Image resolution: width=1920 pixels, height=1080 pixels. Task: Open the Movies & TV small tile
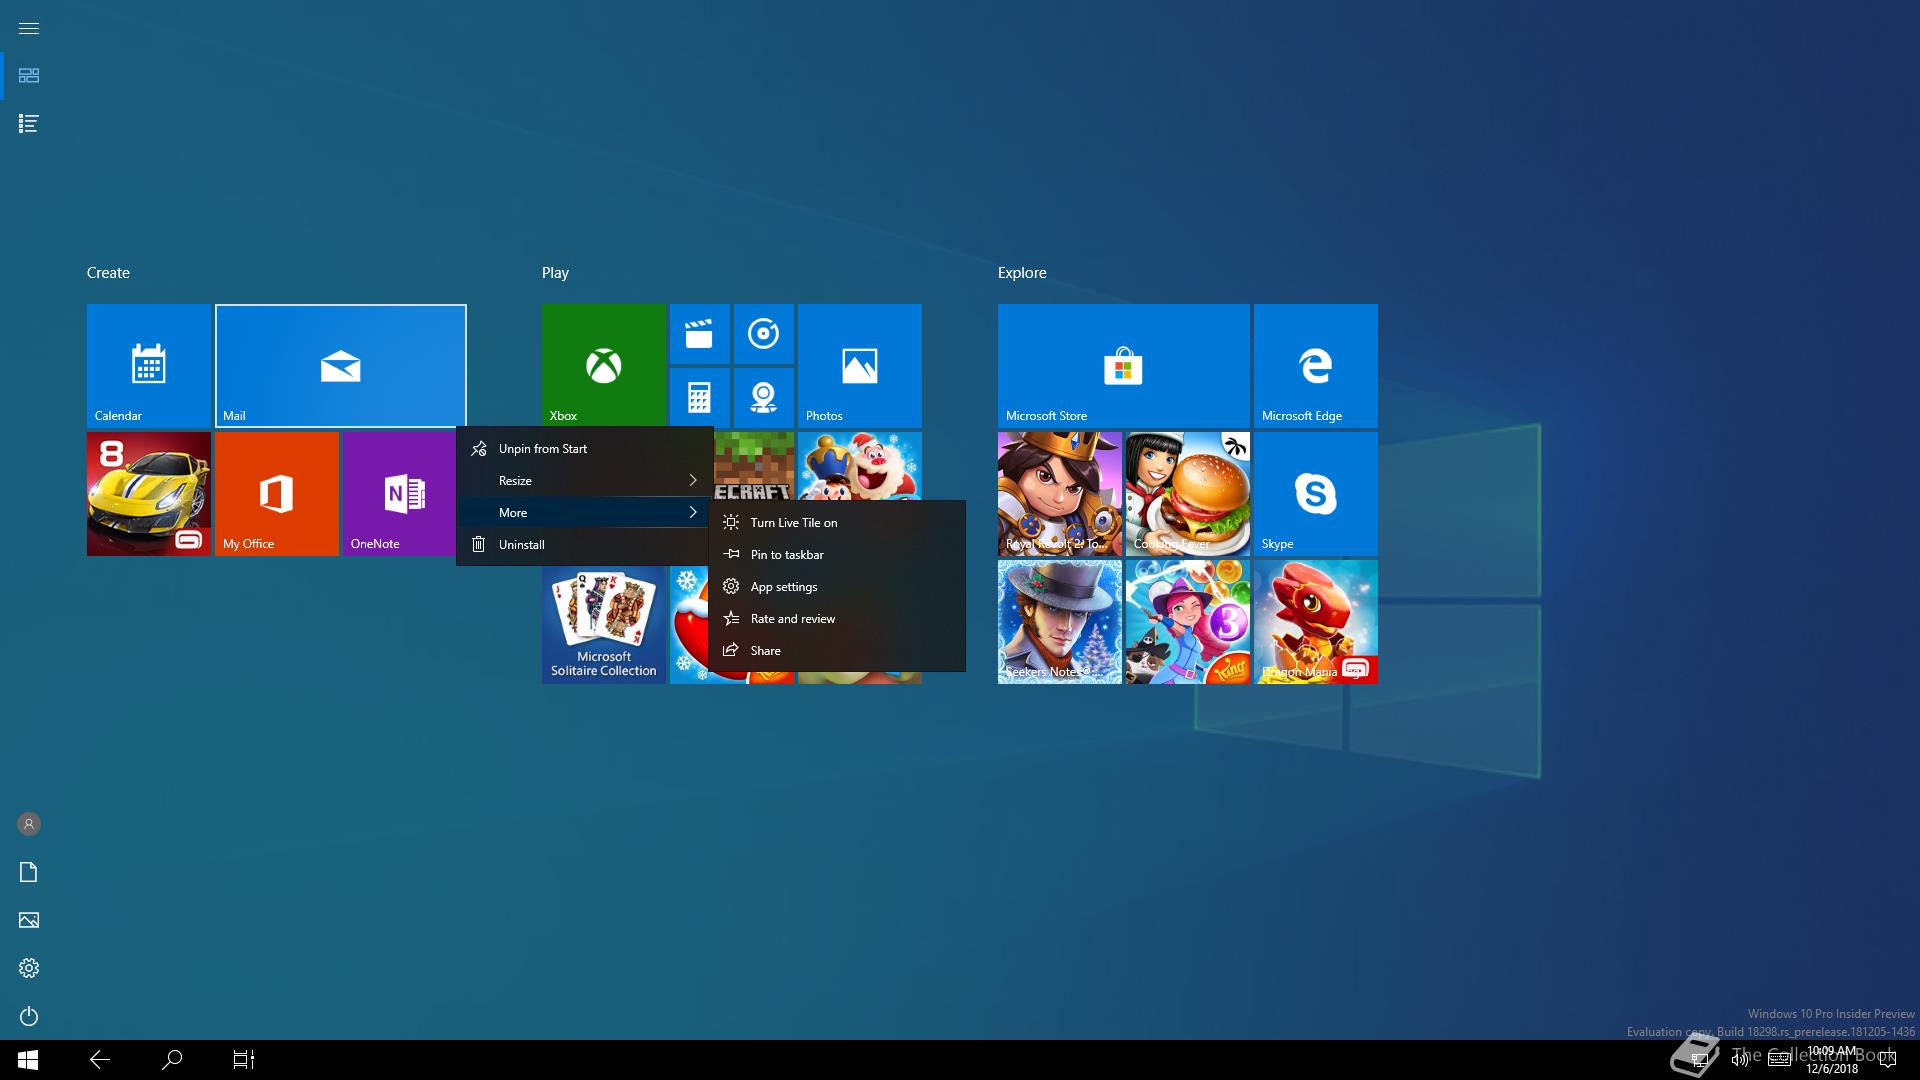coord(699,334)
